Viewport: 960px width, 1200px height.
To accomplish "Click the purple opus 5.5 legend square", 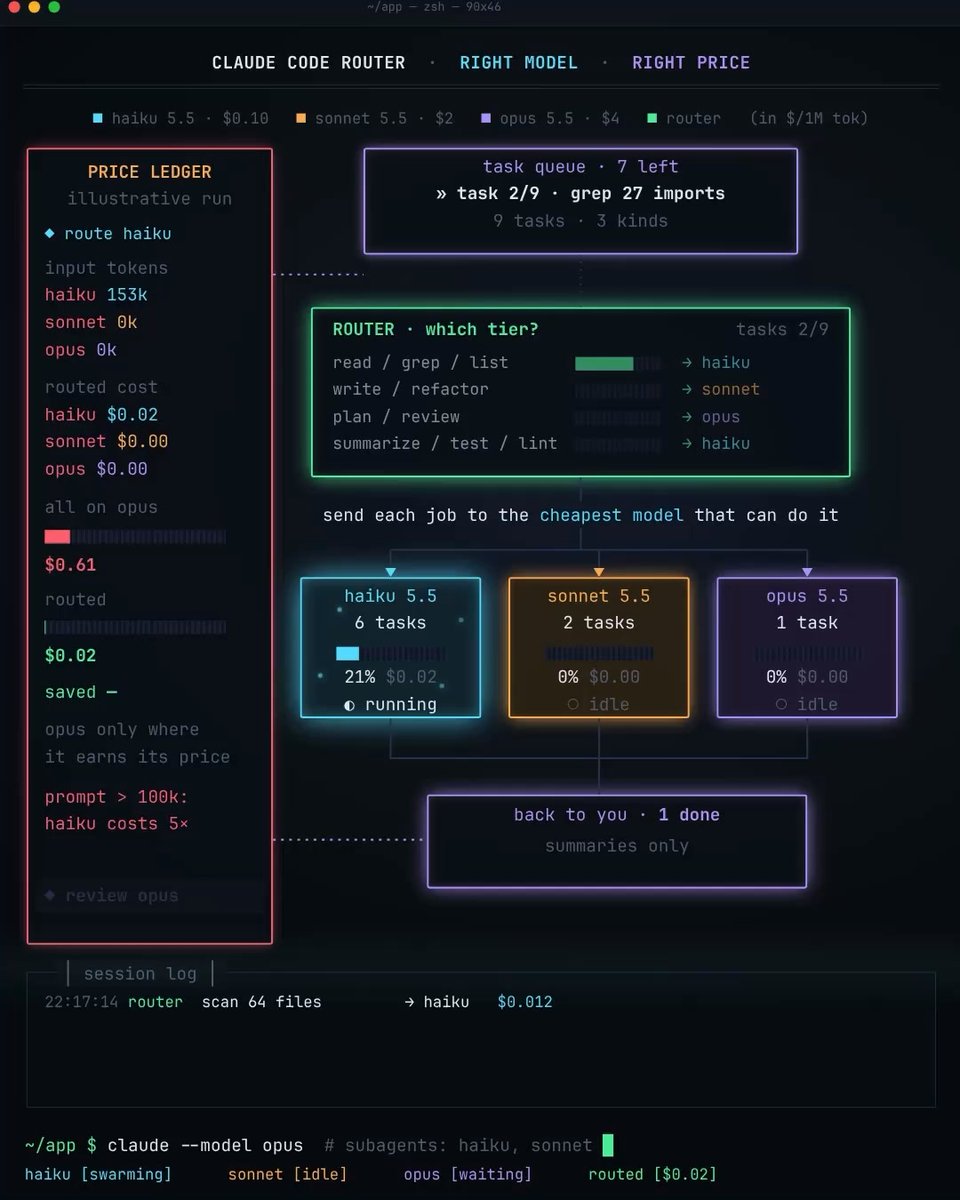I will coord(486,118).
